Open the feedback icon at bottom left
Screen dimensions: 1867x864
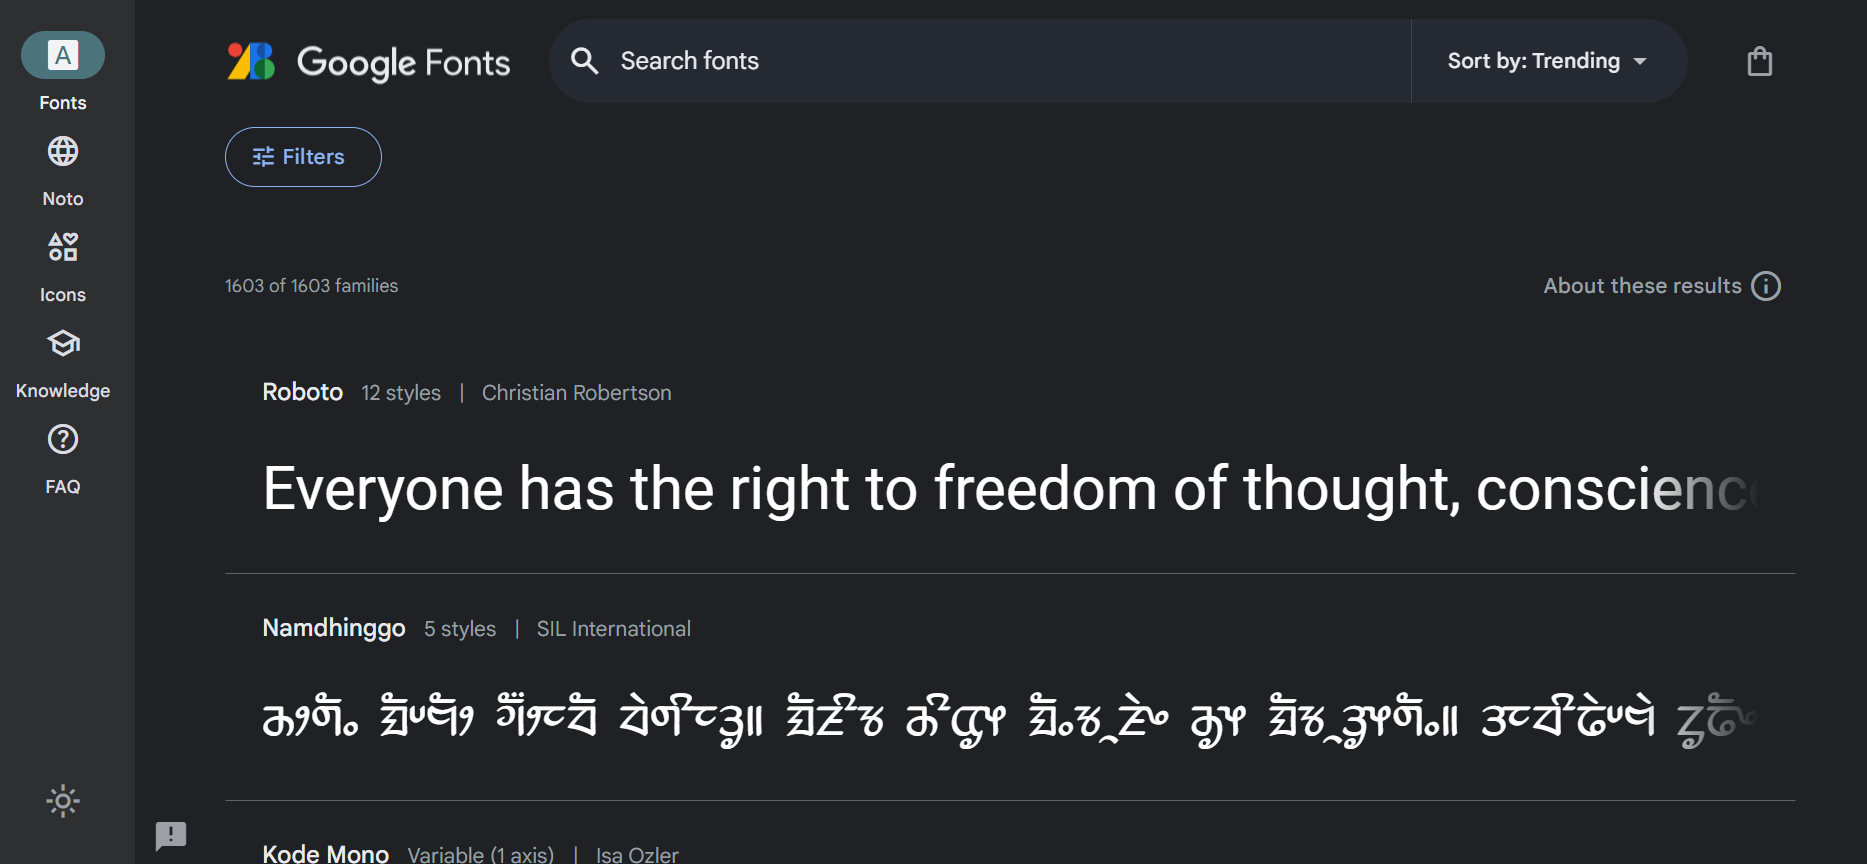point(170,836)
